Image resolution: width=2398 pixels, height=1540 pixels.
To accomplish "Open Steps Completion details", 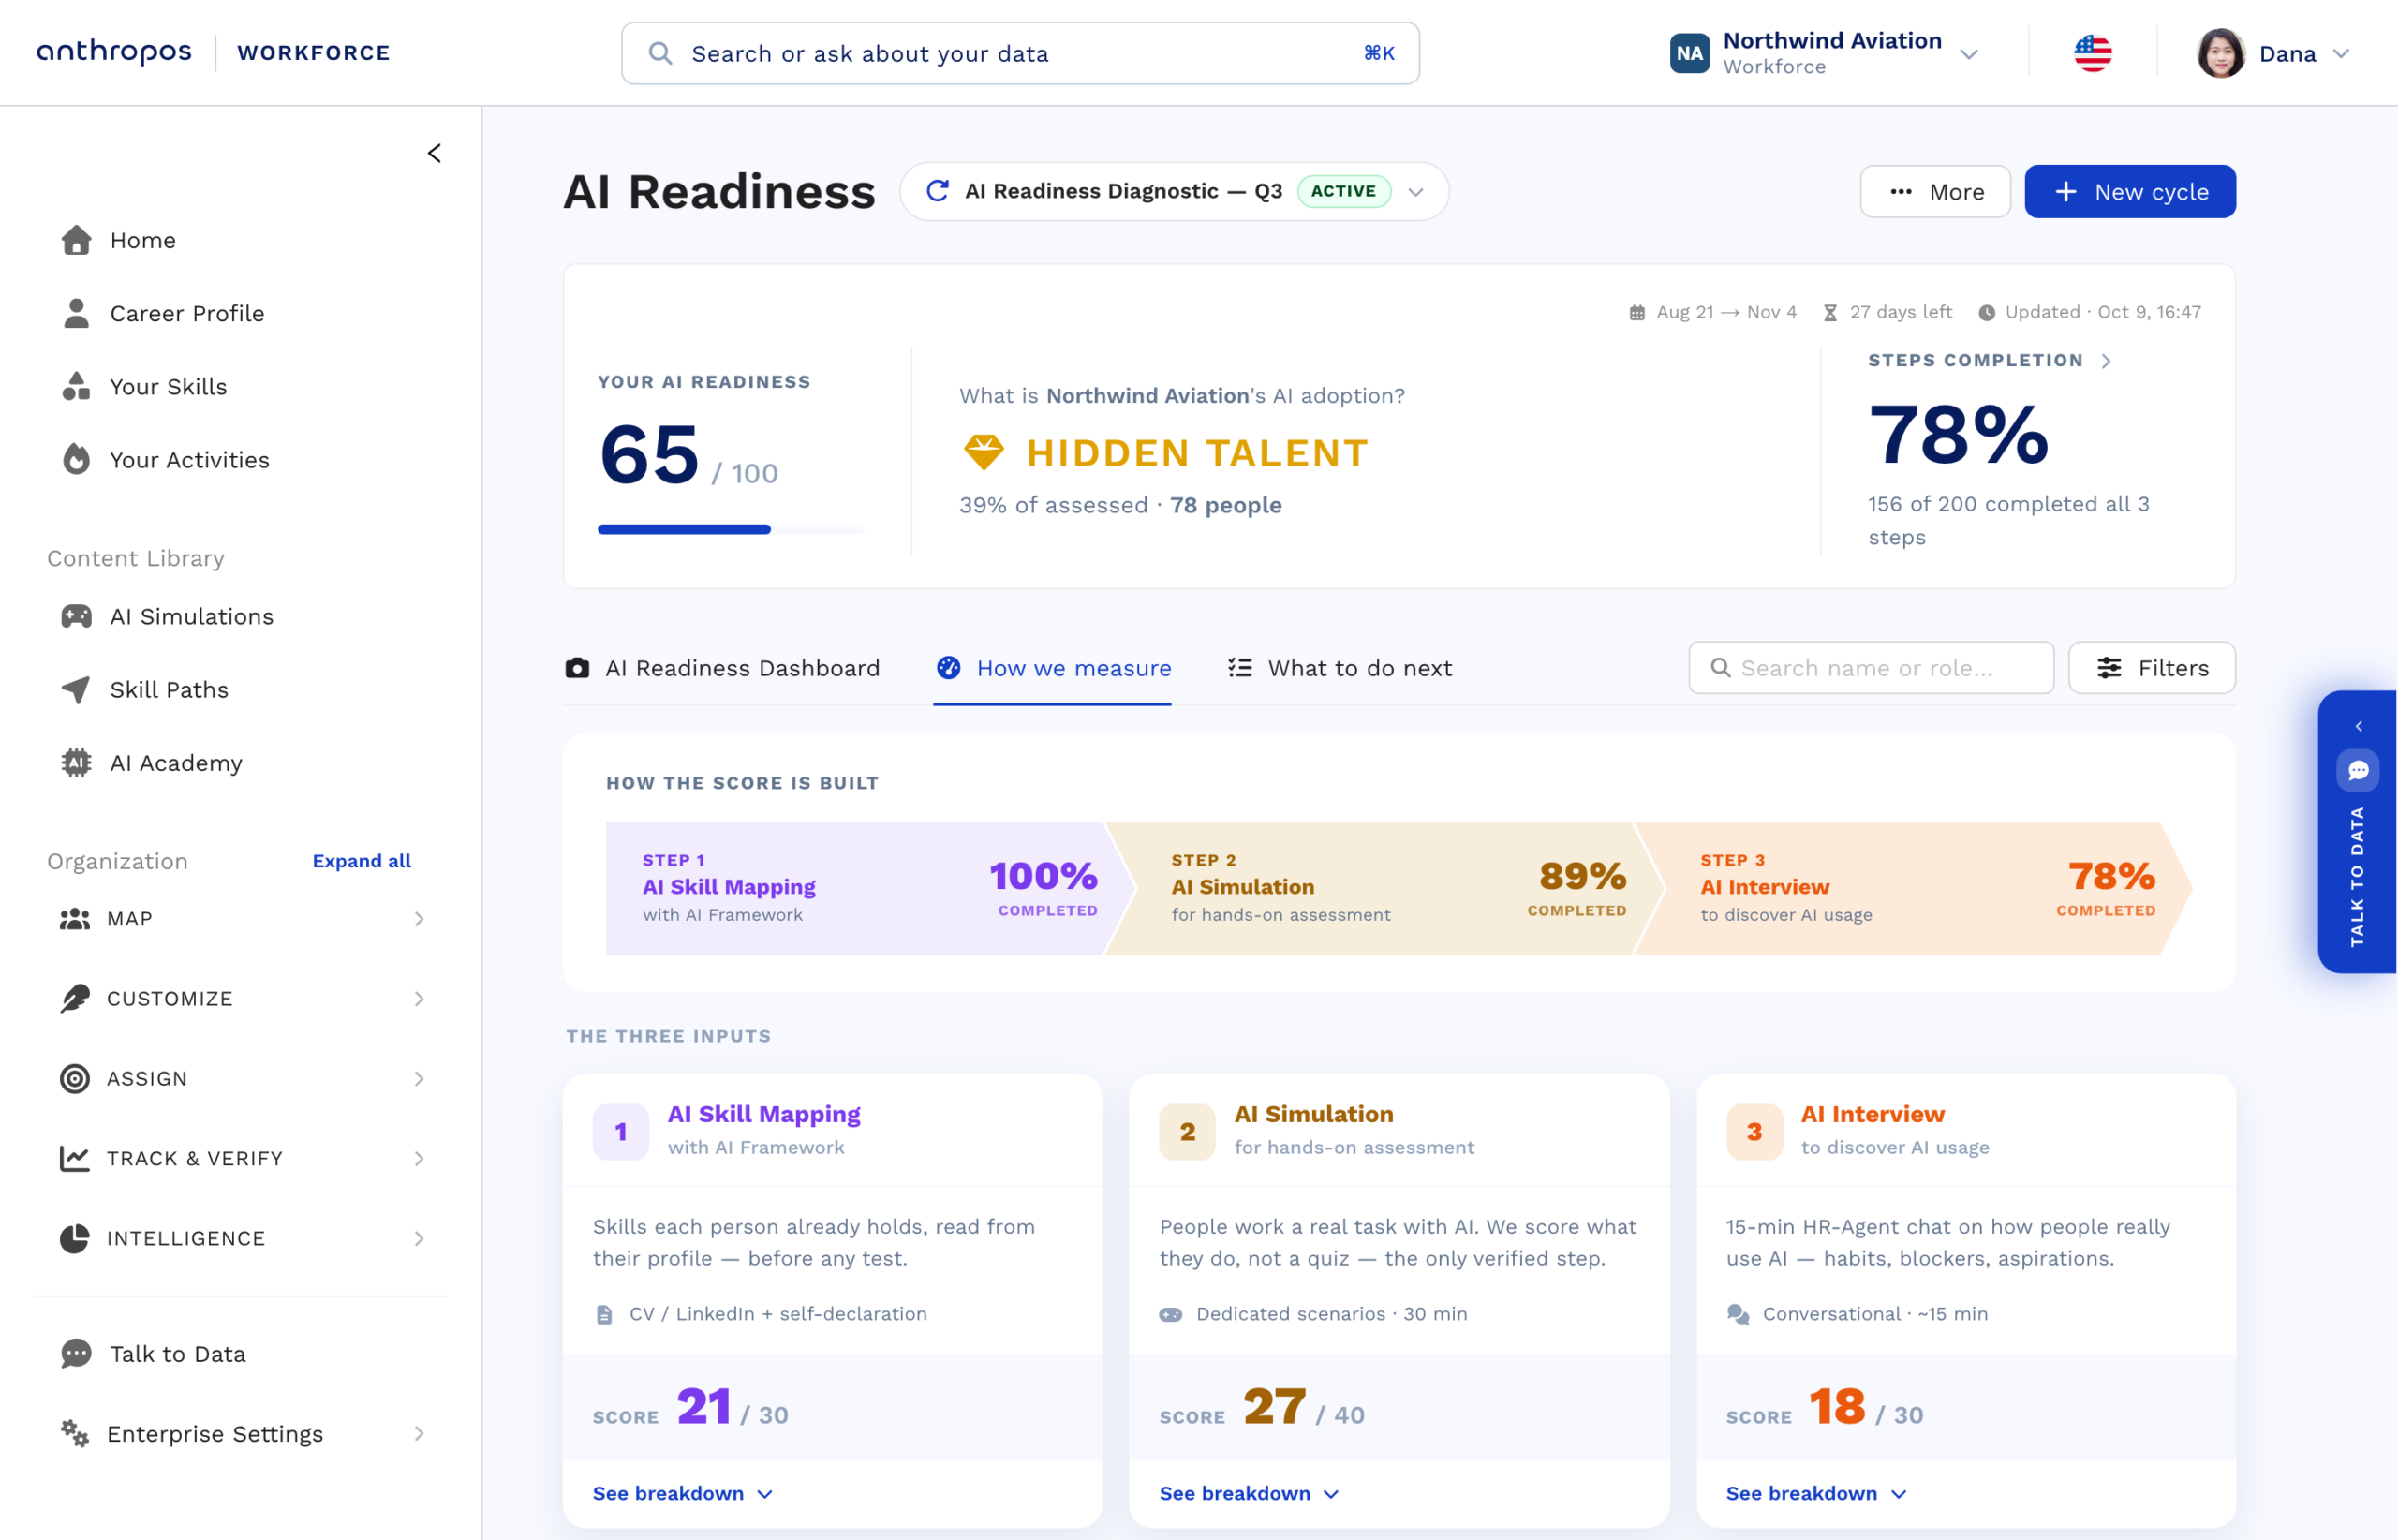I will 1990,360.
